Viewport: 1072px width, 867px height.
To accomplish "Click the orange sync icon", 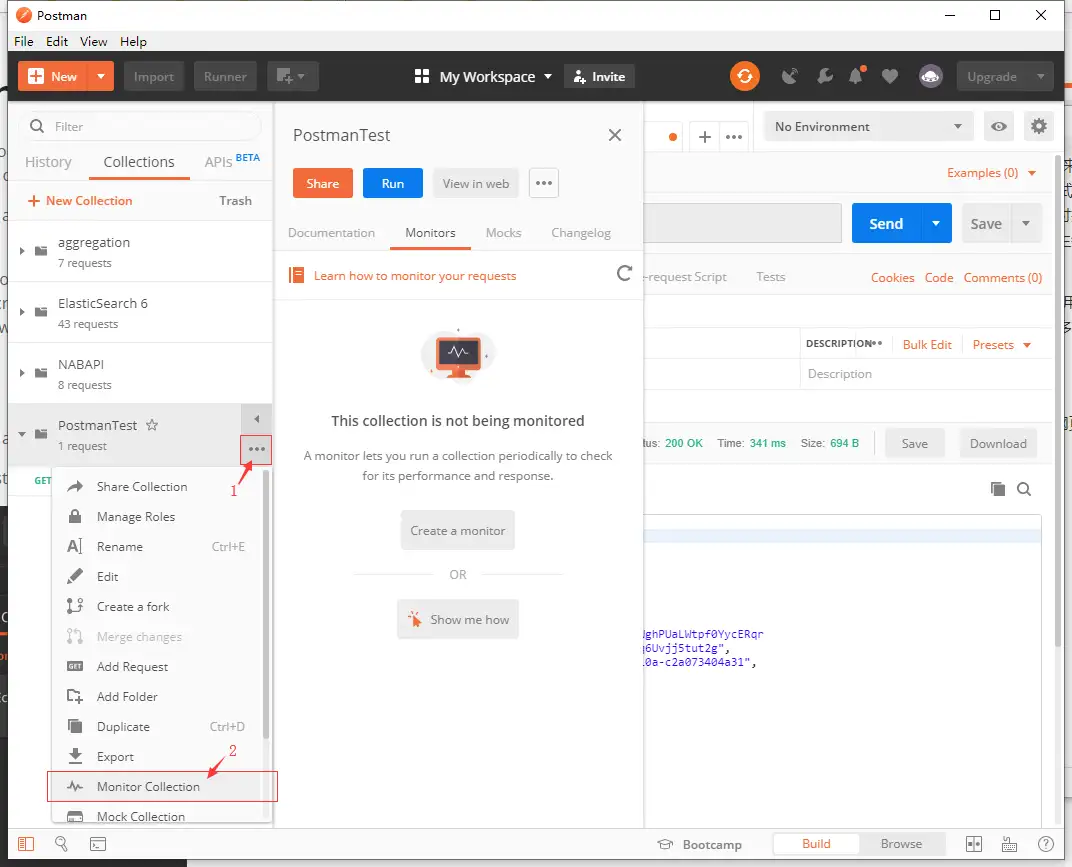I will [x=744, y=76].
